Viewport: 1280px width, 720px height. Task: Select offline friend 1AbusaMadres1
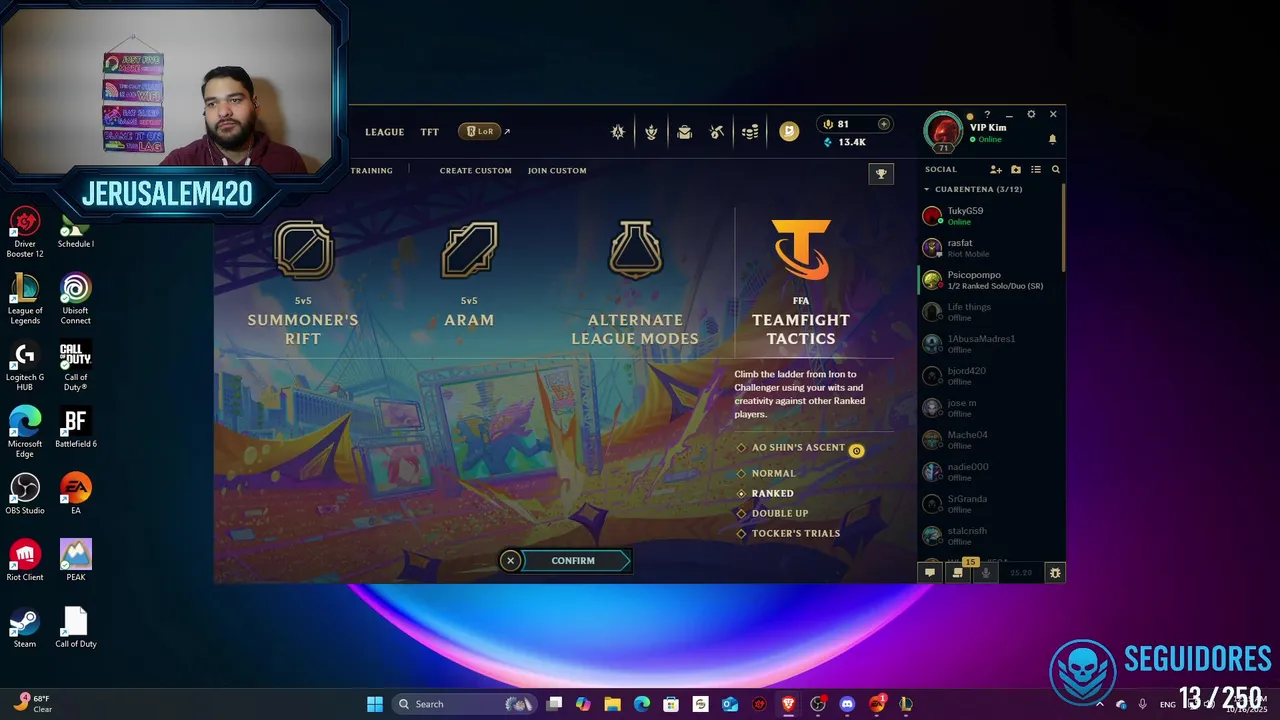(989, 344)
